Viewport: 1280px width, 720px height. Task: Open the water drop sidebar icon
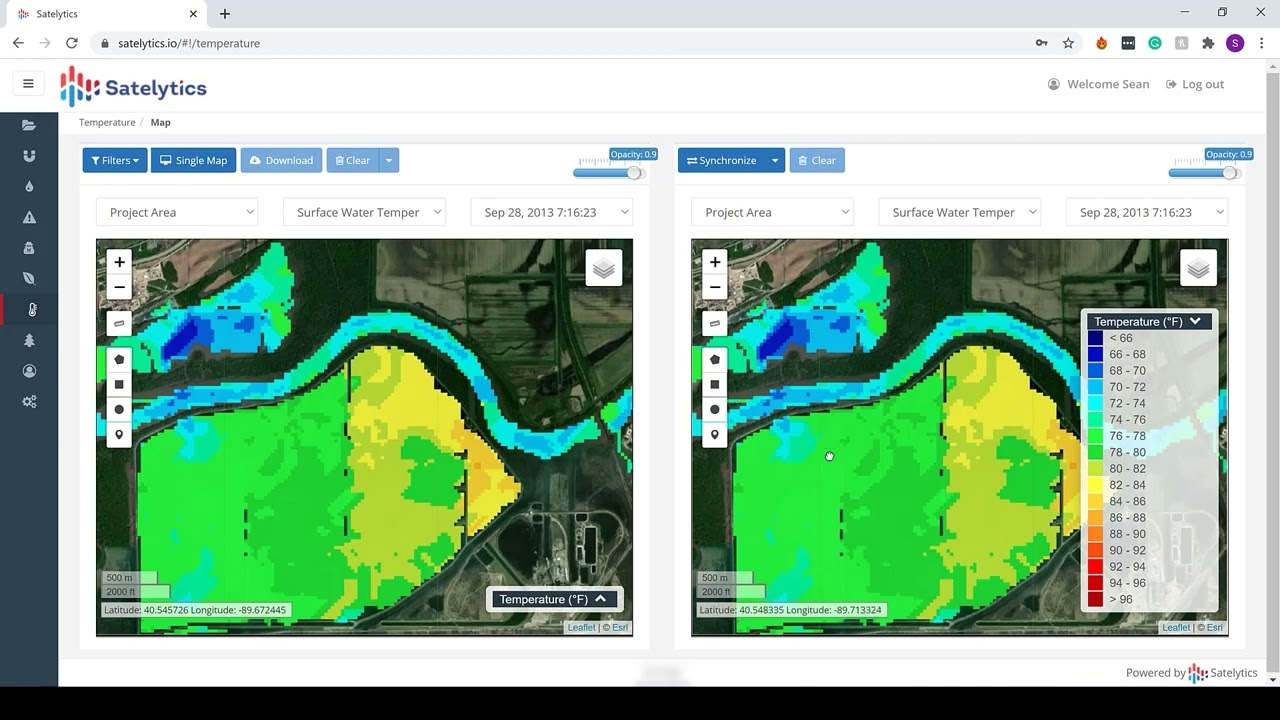(x=29, y=187)
